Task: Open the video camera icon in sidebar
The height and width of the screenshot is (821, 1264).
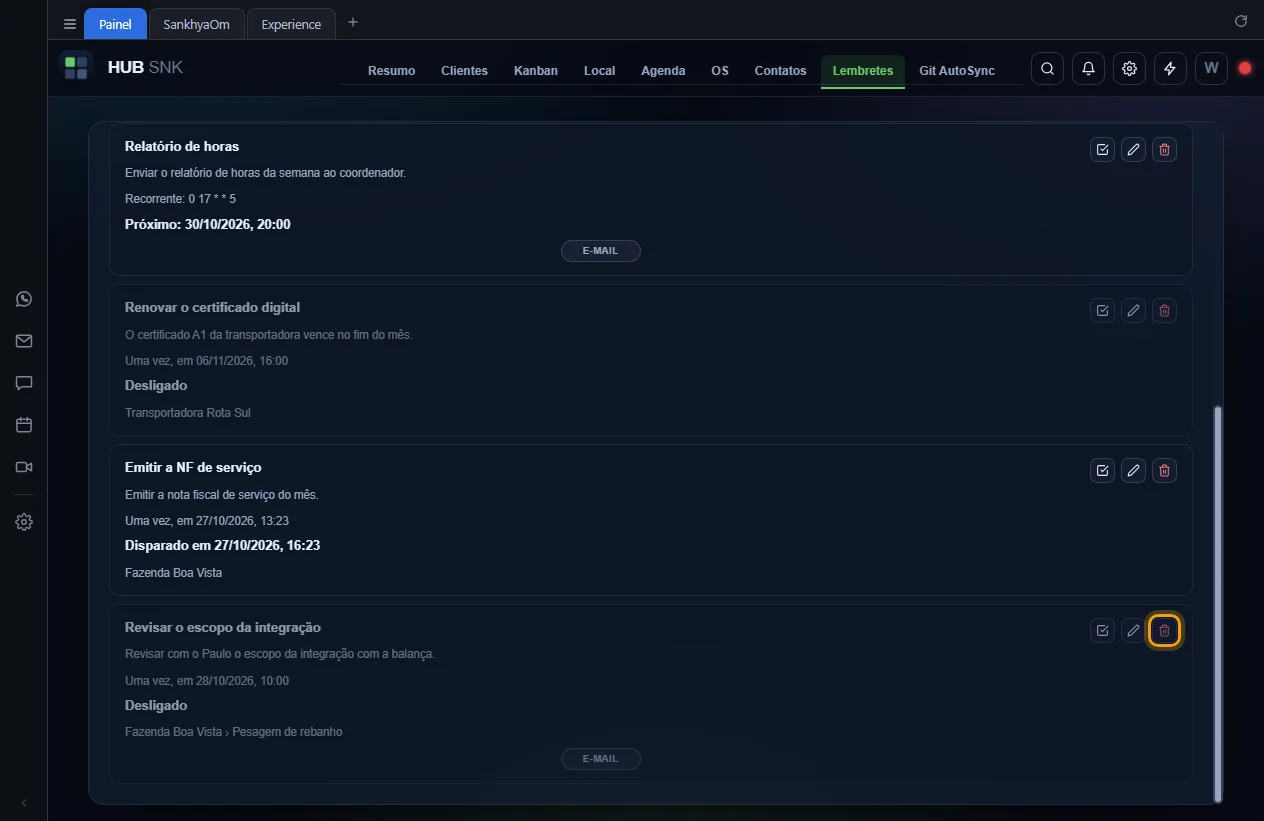Action: [24, 467]
